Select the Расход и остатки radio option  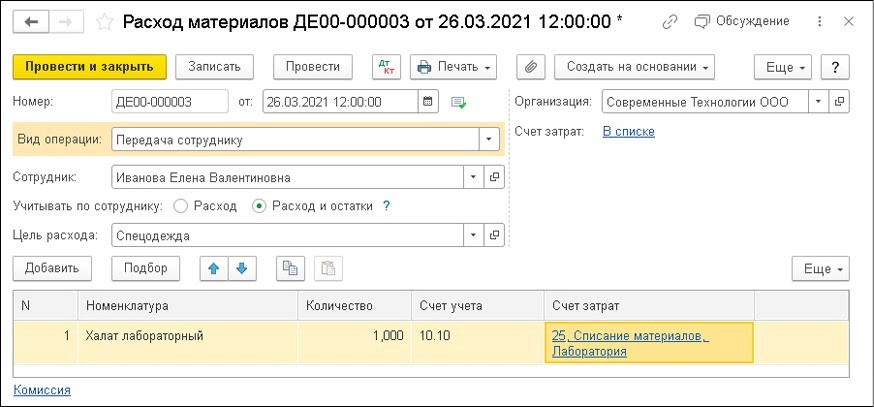coord(259,206)
